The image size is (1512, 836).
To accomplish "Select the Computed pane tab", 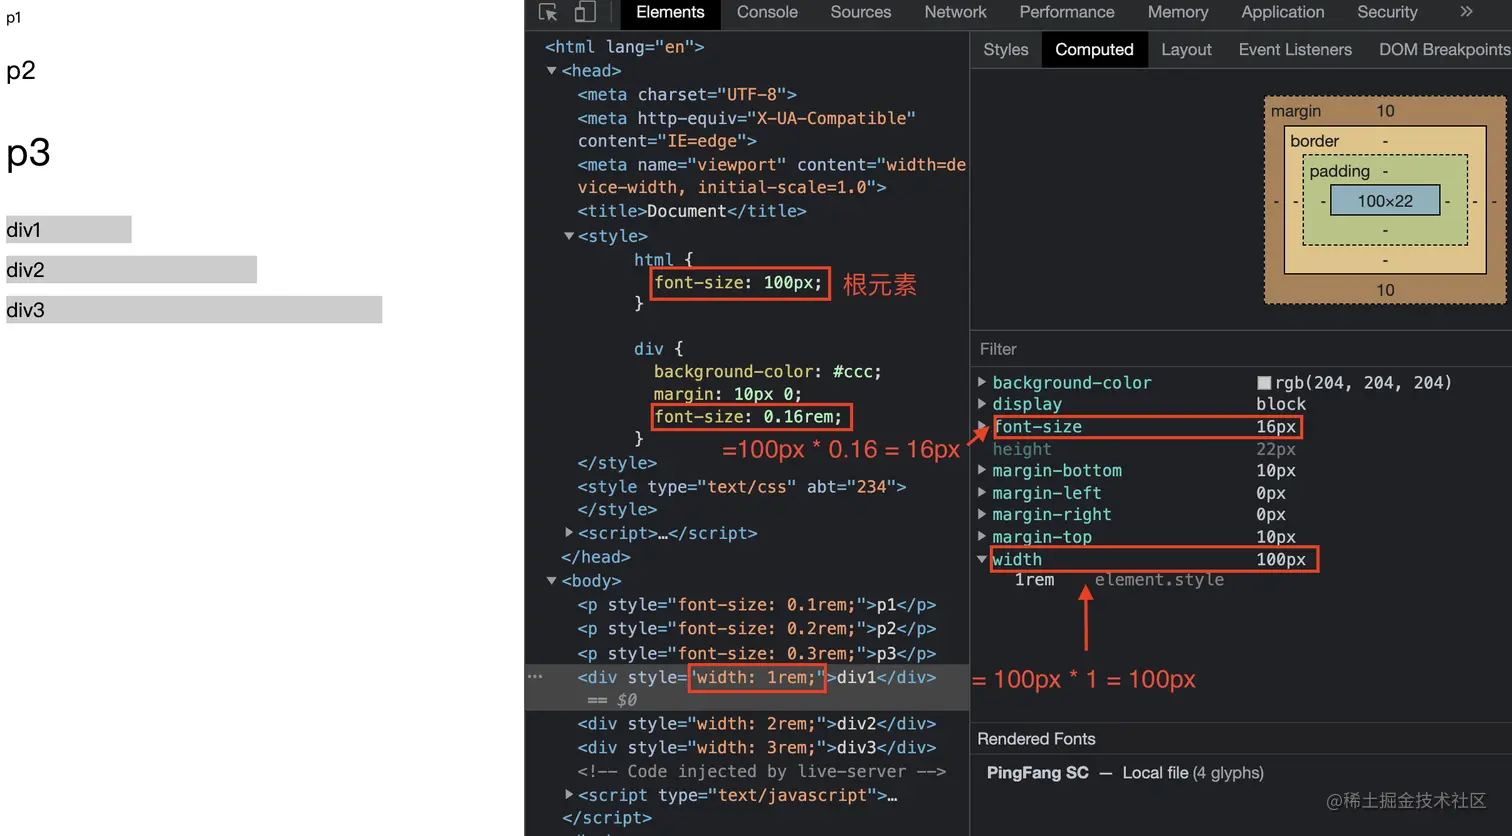I will pyautogui.click(x=1094, y=49).
